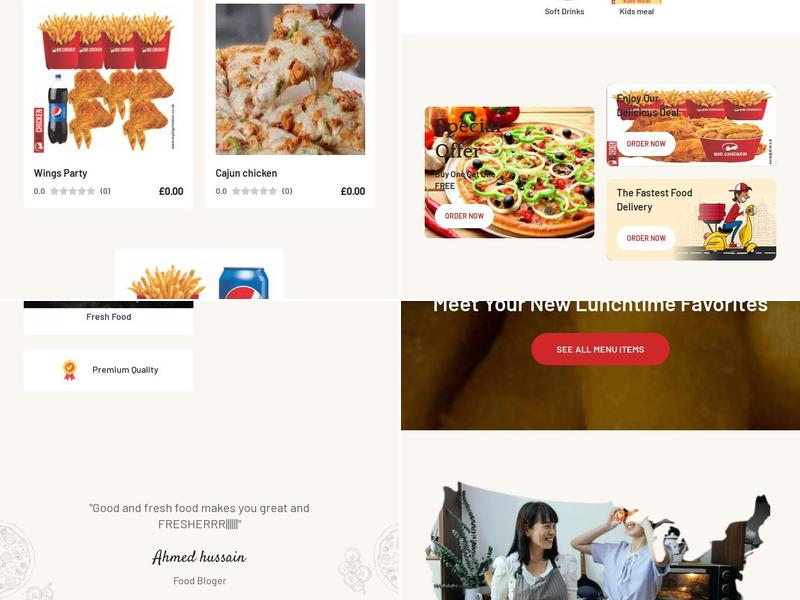Viewport: 800px width, 600px height.
Task: Select the Premium Quality feature card
Action: 109,370
